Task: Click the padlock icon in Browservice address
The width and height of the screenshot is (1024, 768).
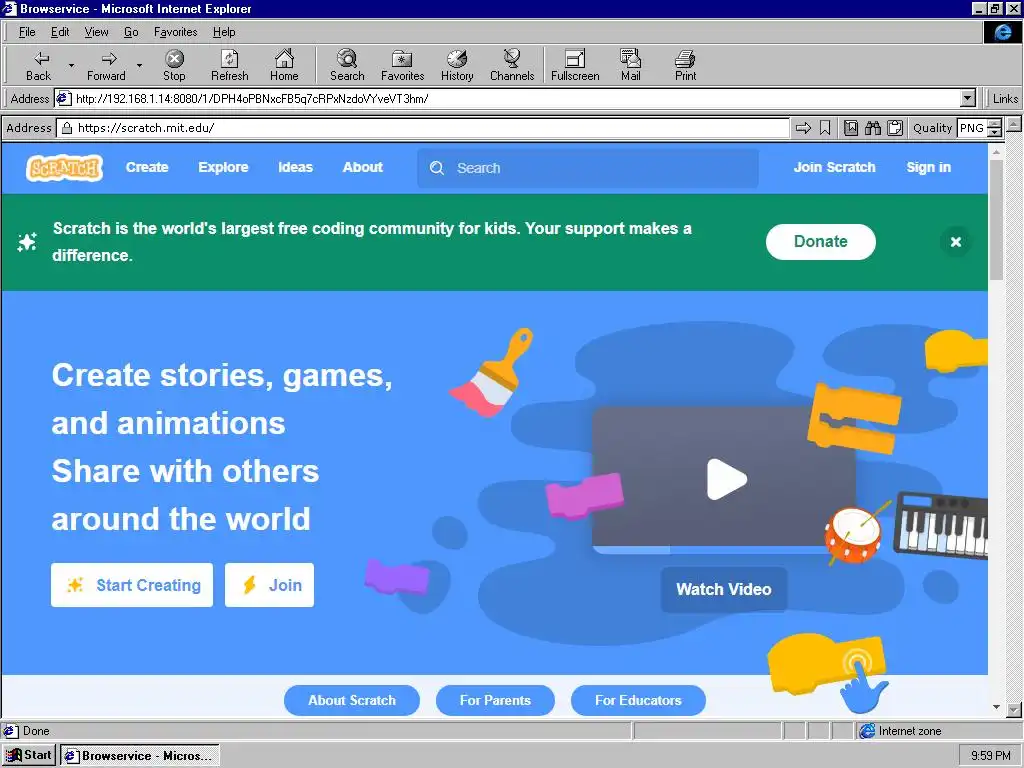Action: pos(67,128)
